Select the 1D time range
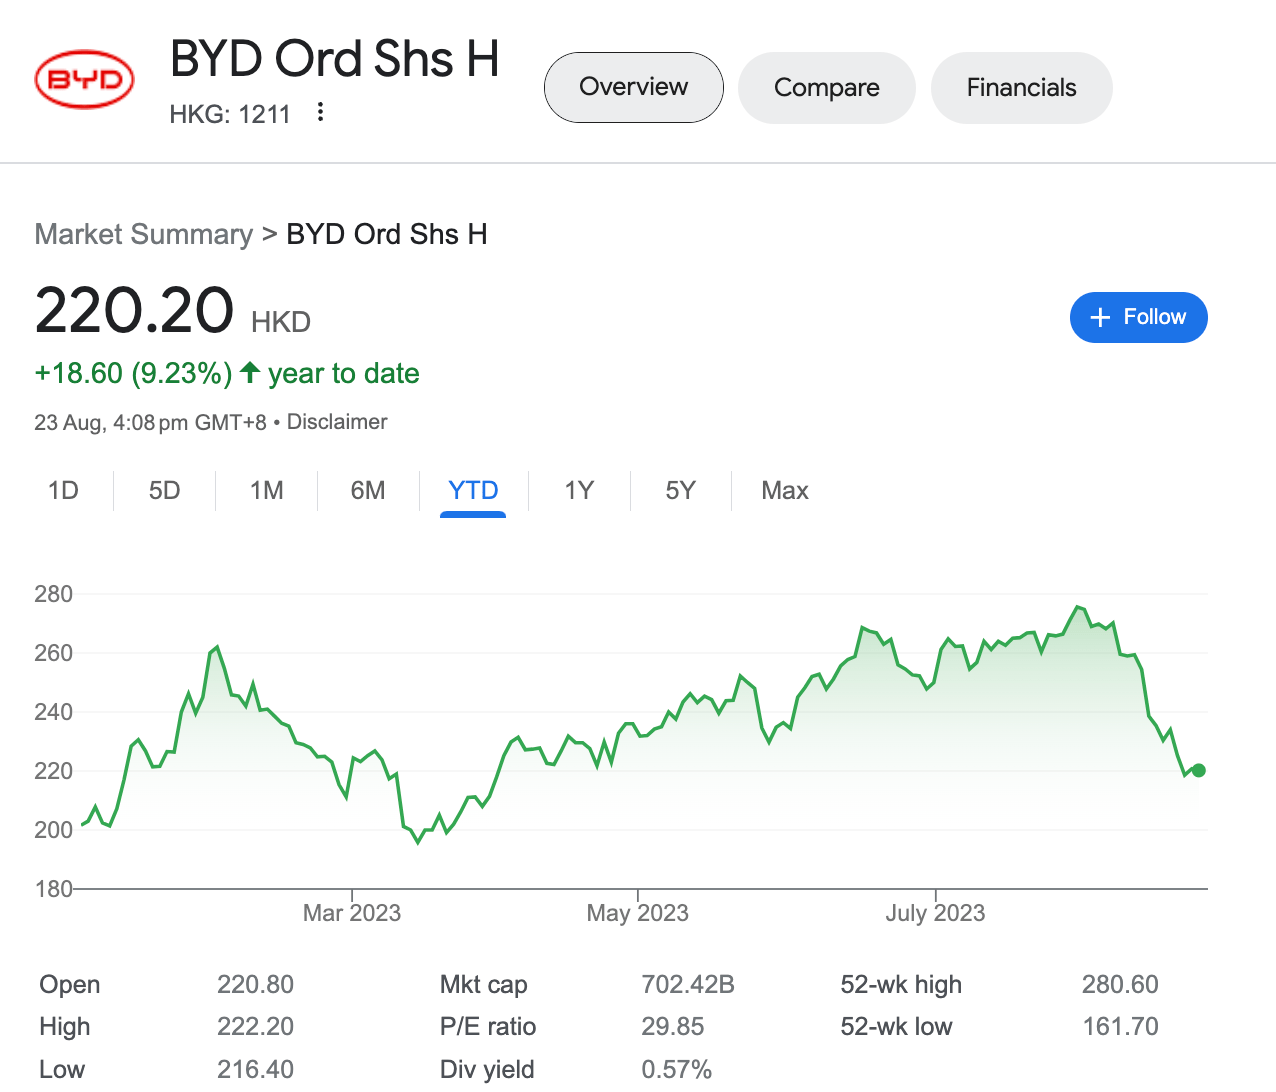The width and height of the screenshot is (1276, 1092). [x=63, y=490]
